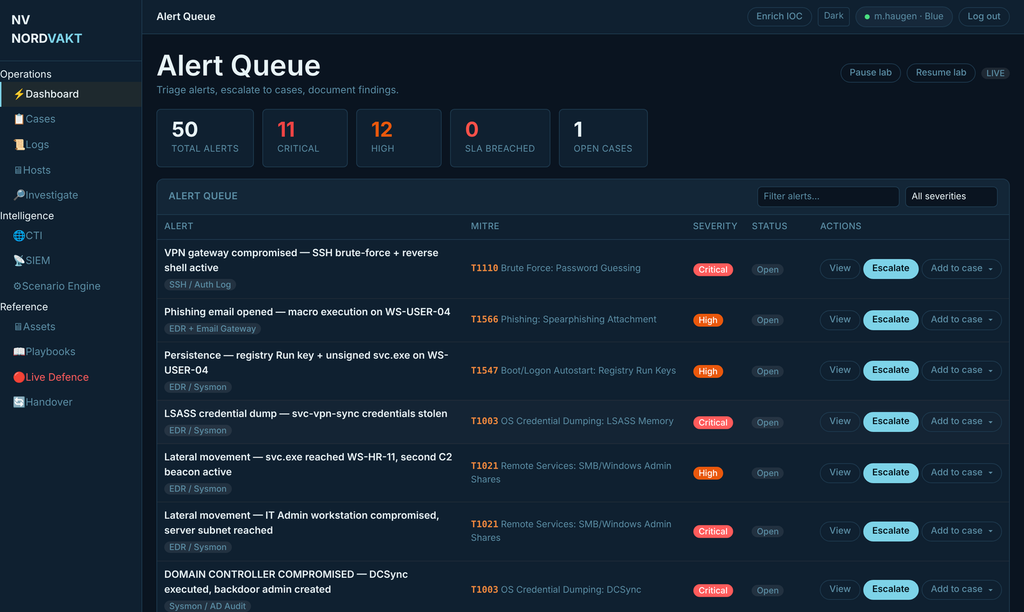Expand Add to case for Phishing email alert
The image size is (1024, 612).
pos(961,319)
